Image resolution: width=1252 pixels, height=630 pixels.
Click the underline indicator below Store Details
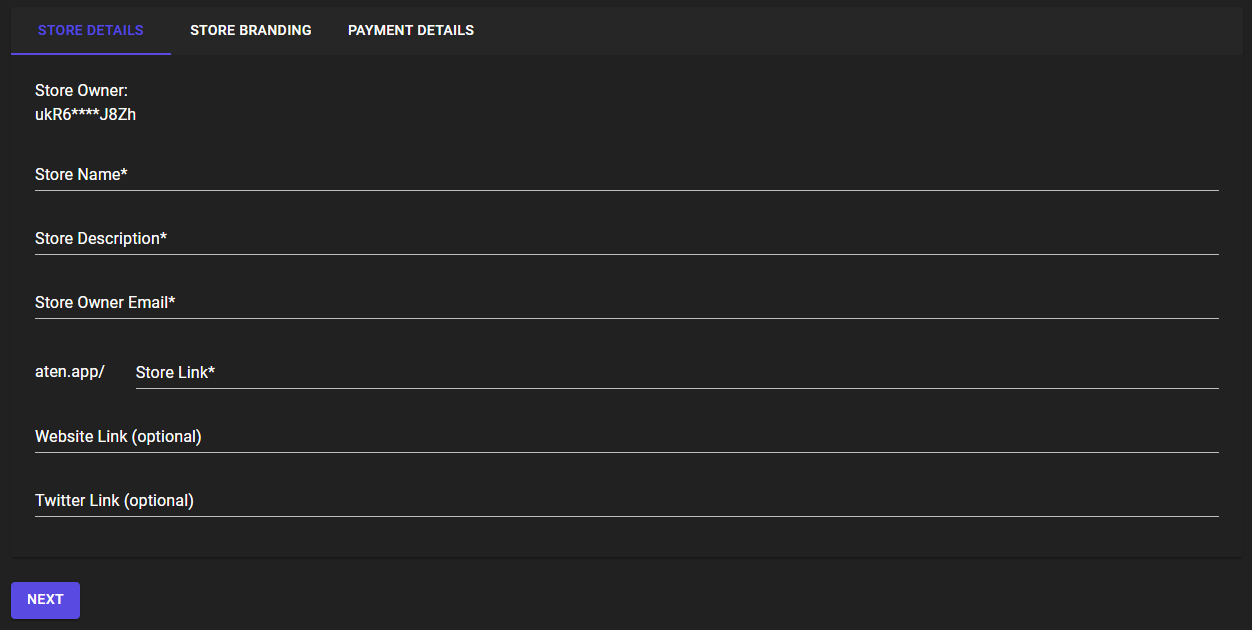(91, 54)
